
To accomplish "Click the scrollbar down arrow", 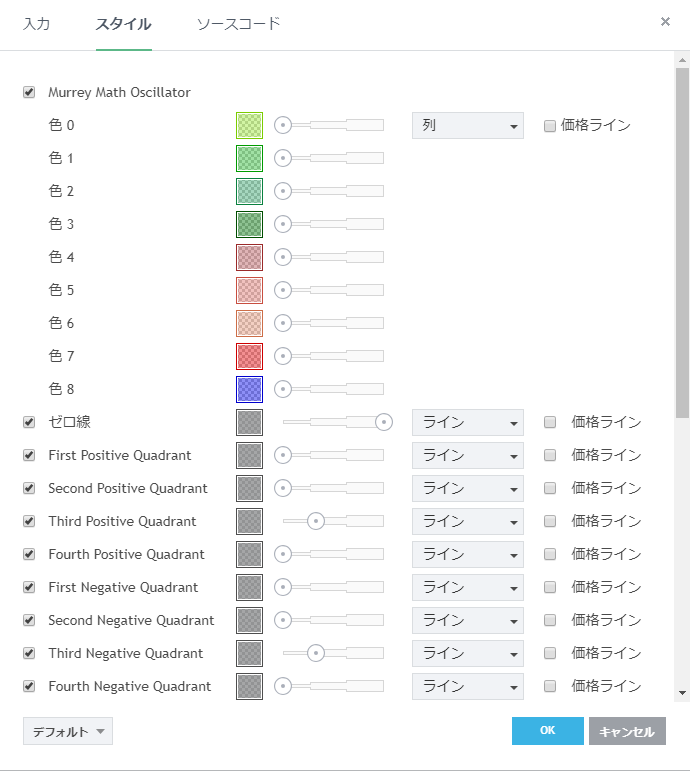I will click(682, 692).
